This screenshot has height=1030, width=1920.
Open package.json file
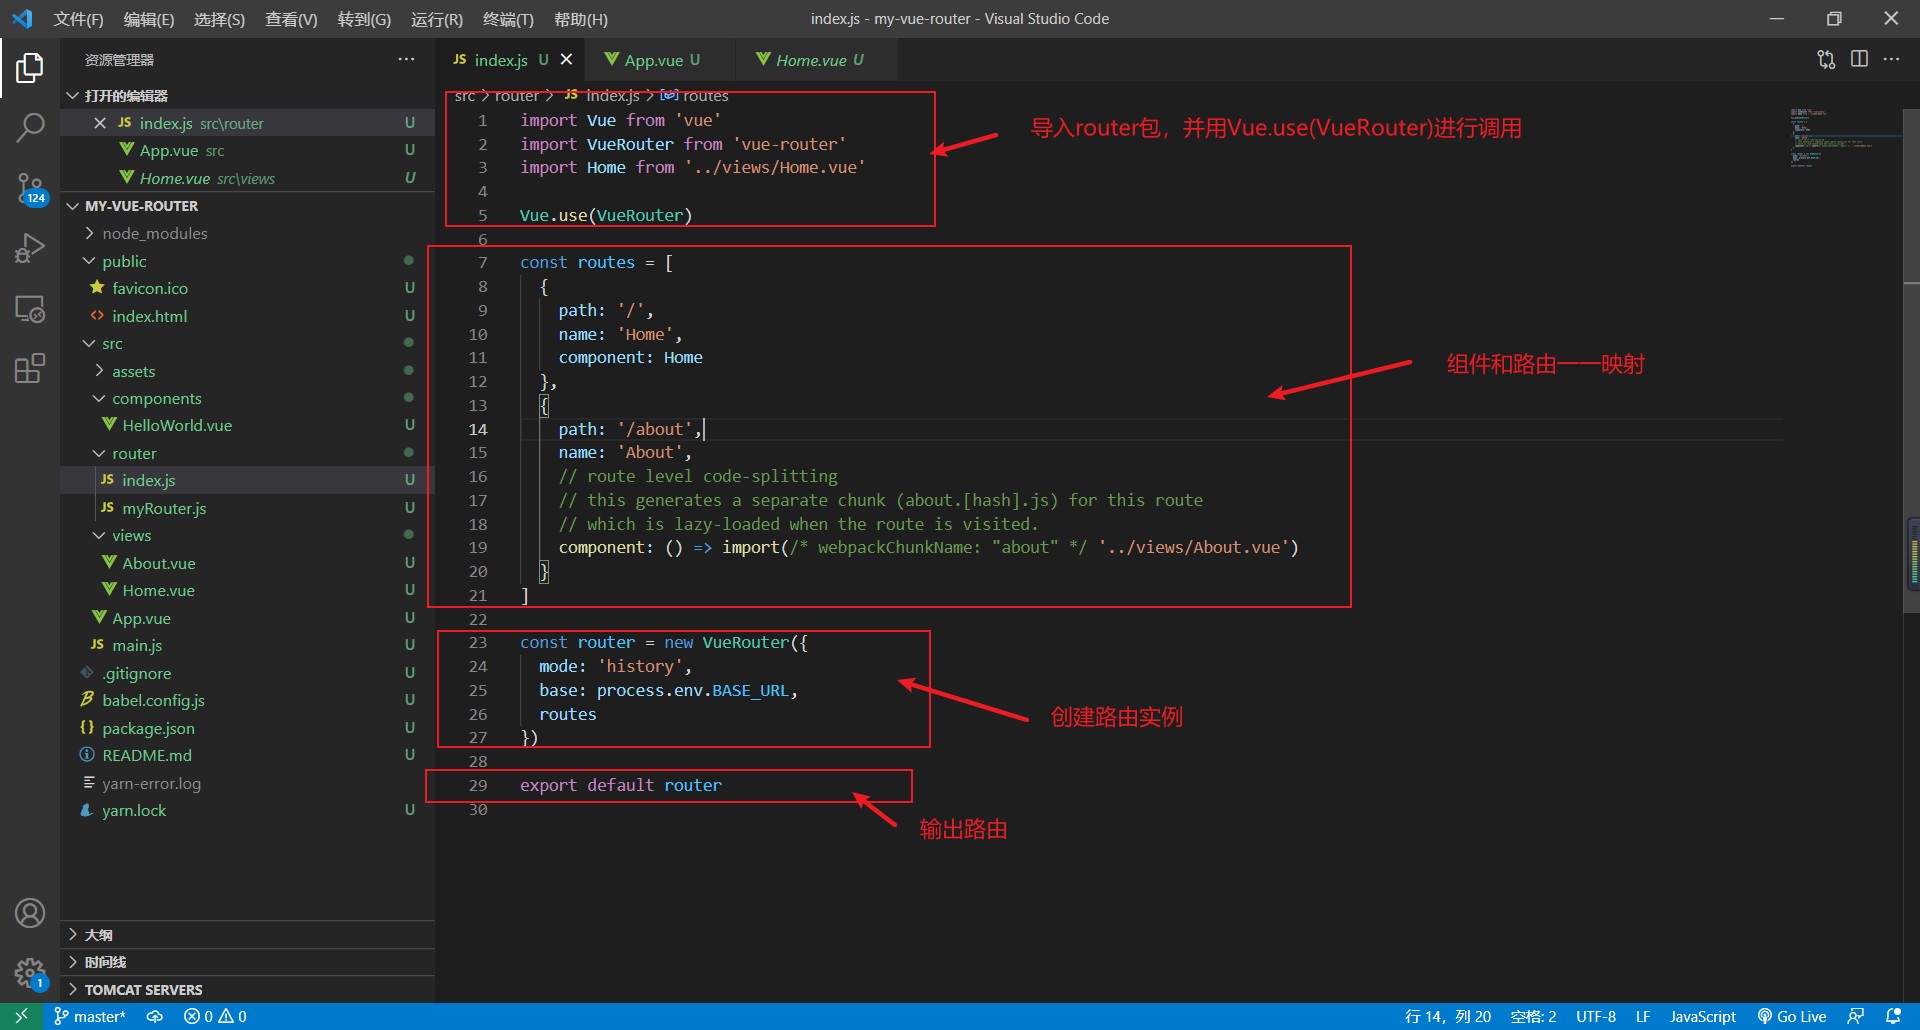click(x=247, y=728)
